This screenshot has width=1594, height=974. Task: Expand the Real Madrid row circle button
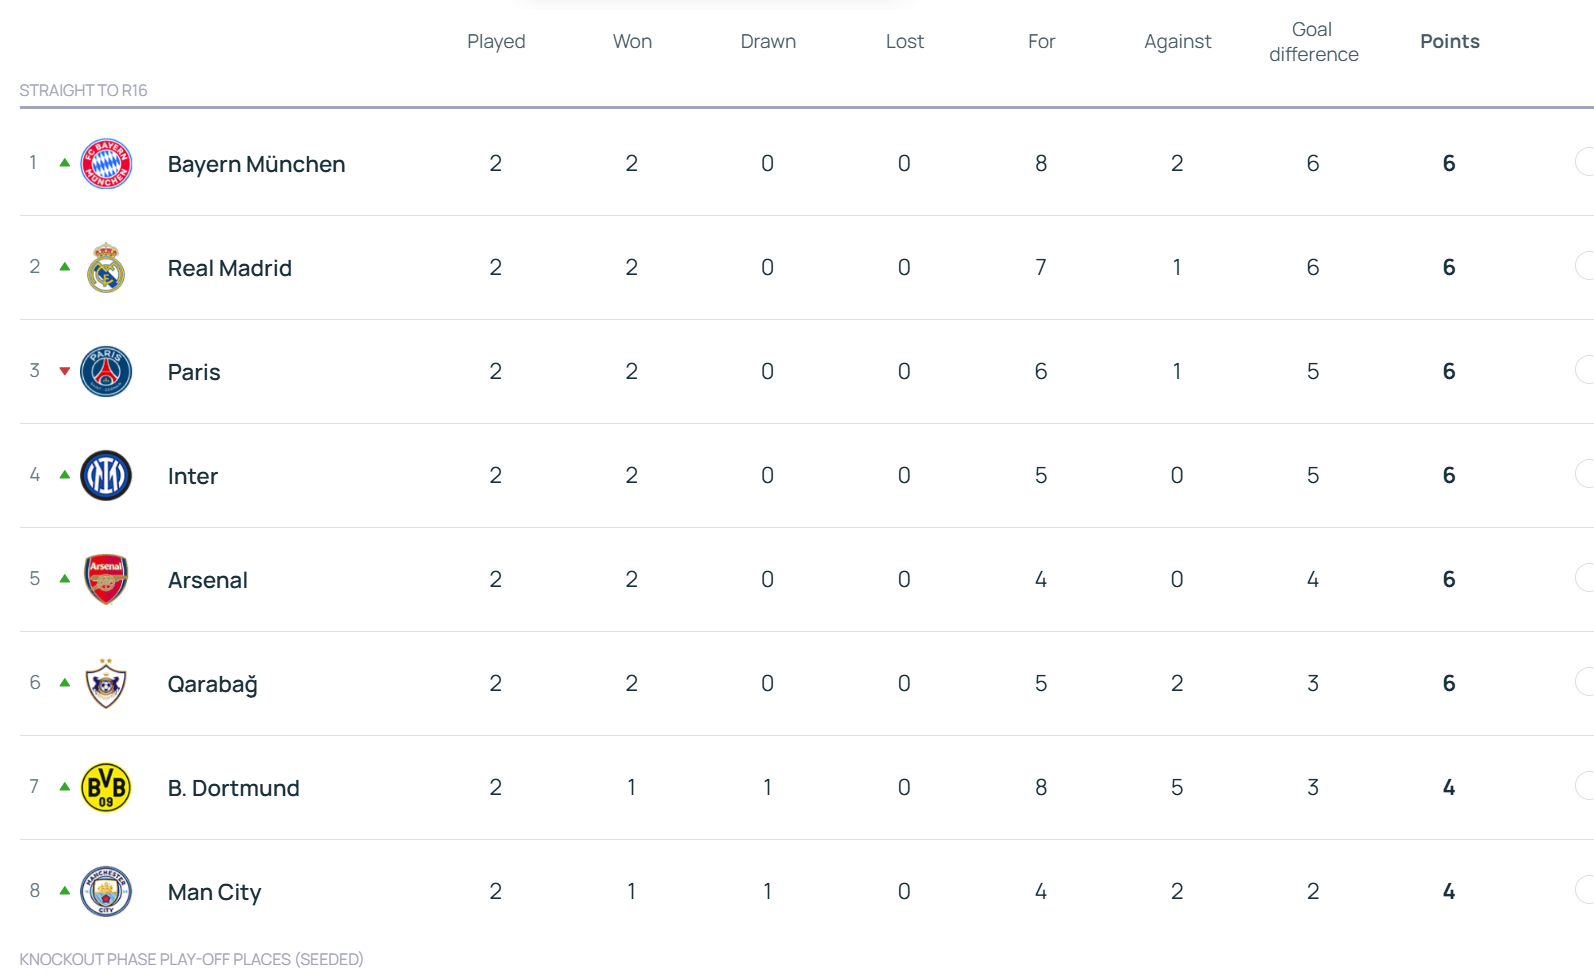coord(1585,266)
